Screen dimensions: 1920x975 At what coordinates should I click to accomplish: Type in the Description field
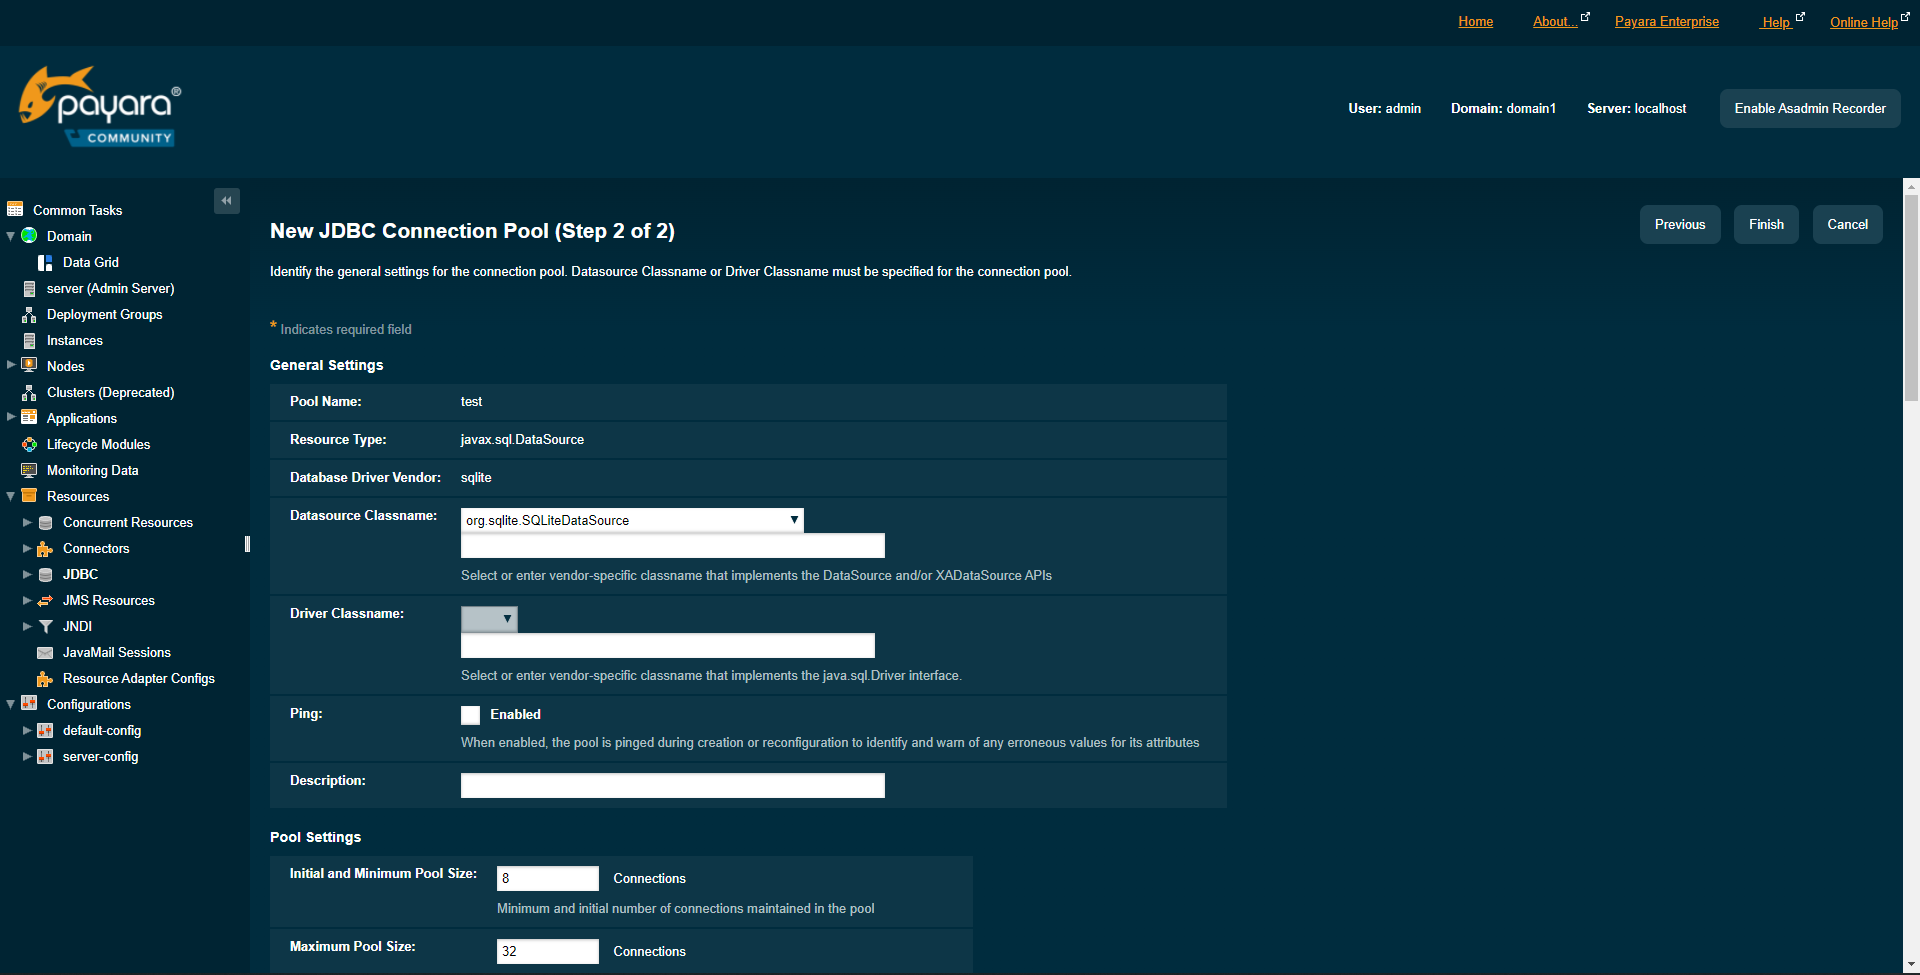(x=671, y=785)
